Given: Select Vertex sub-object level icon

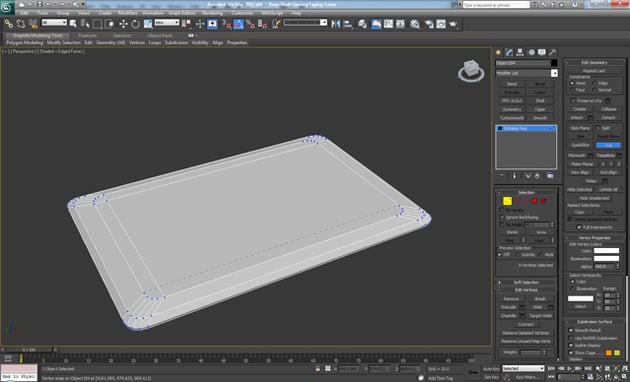Looking at the screenshot, I should click(507, 201).
